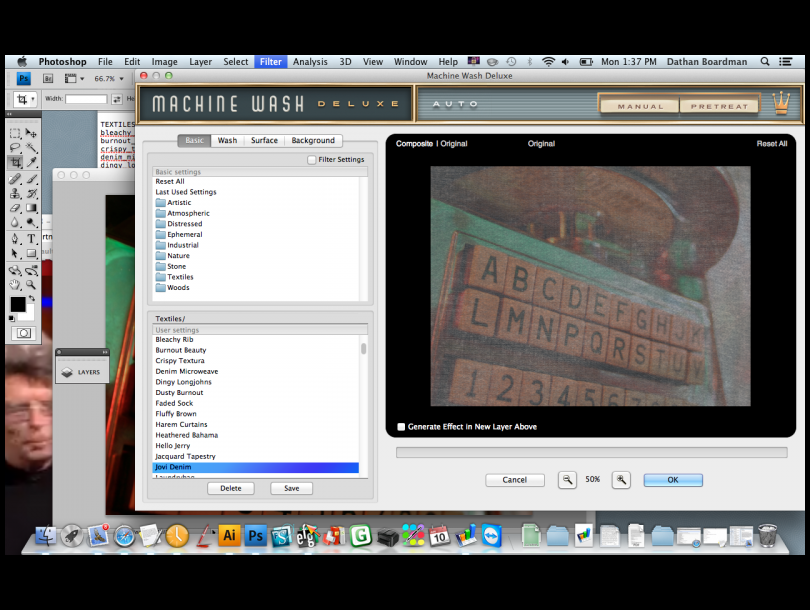Select the Crop tool in the toolbox

15,163
